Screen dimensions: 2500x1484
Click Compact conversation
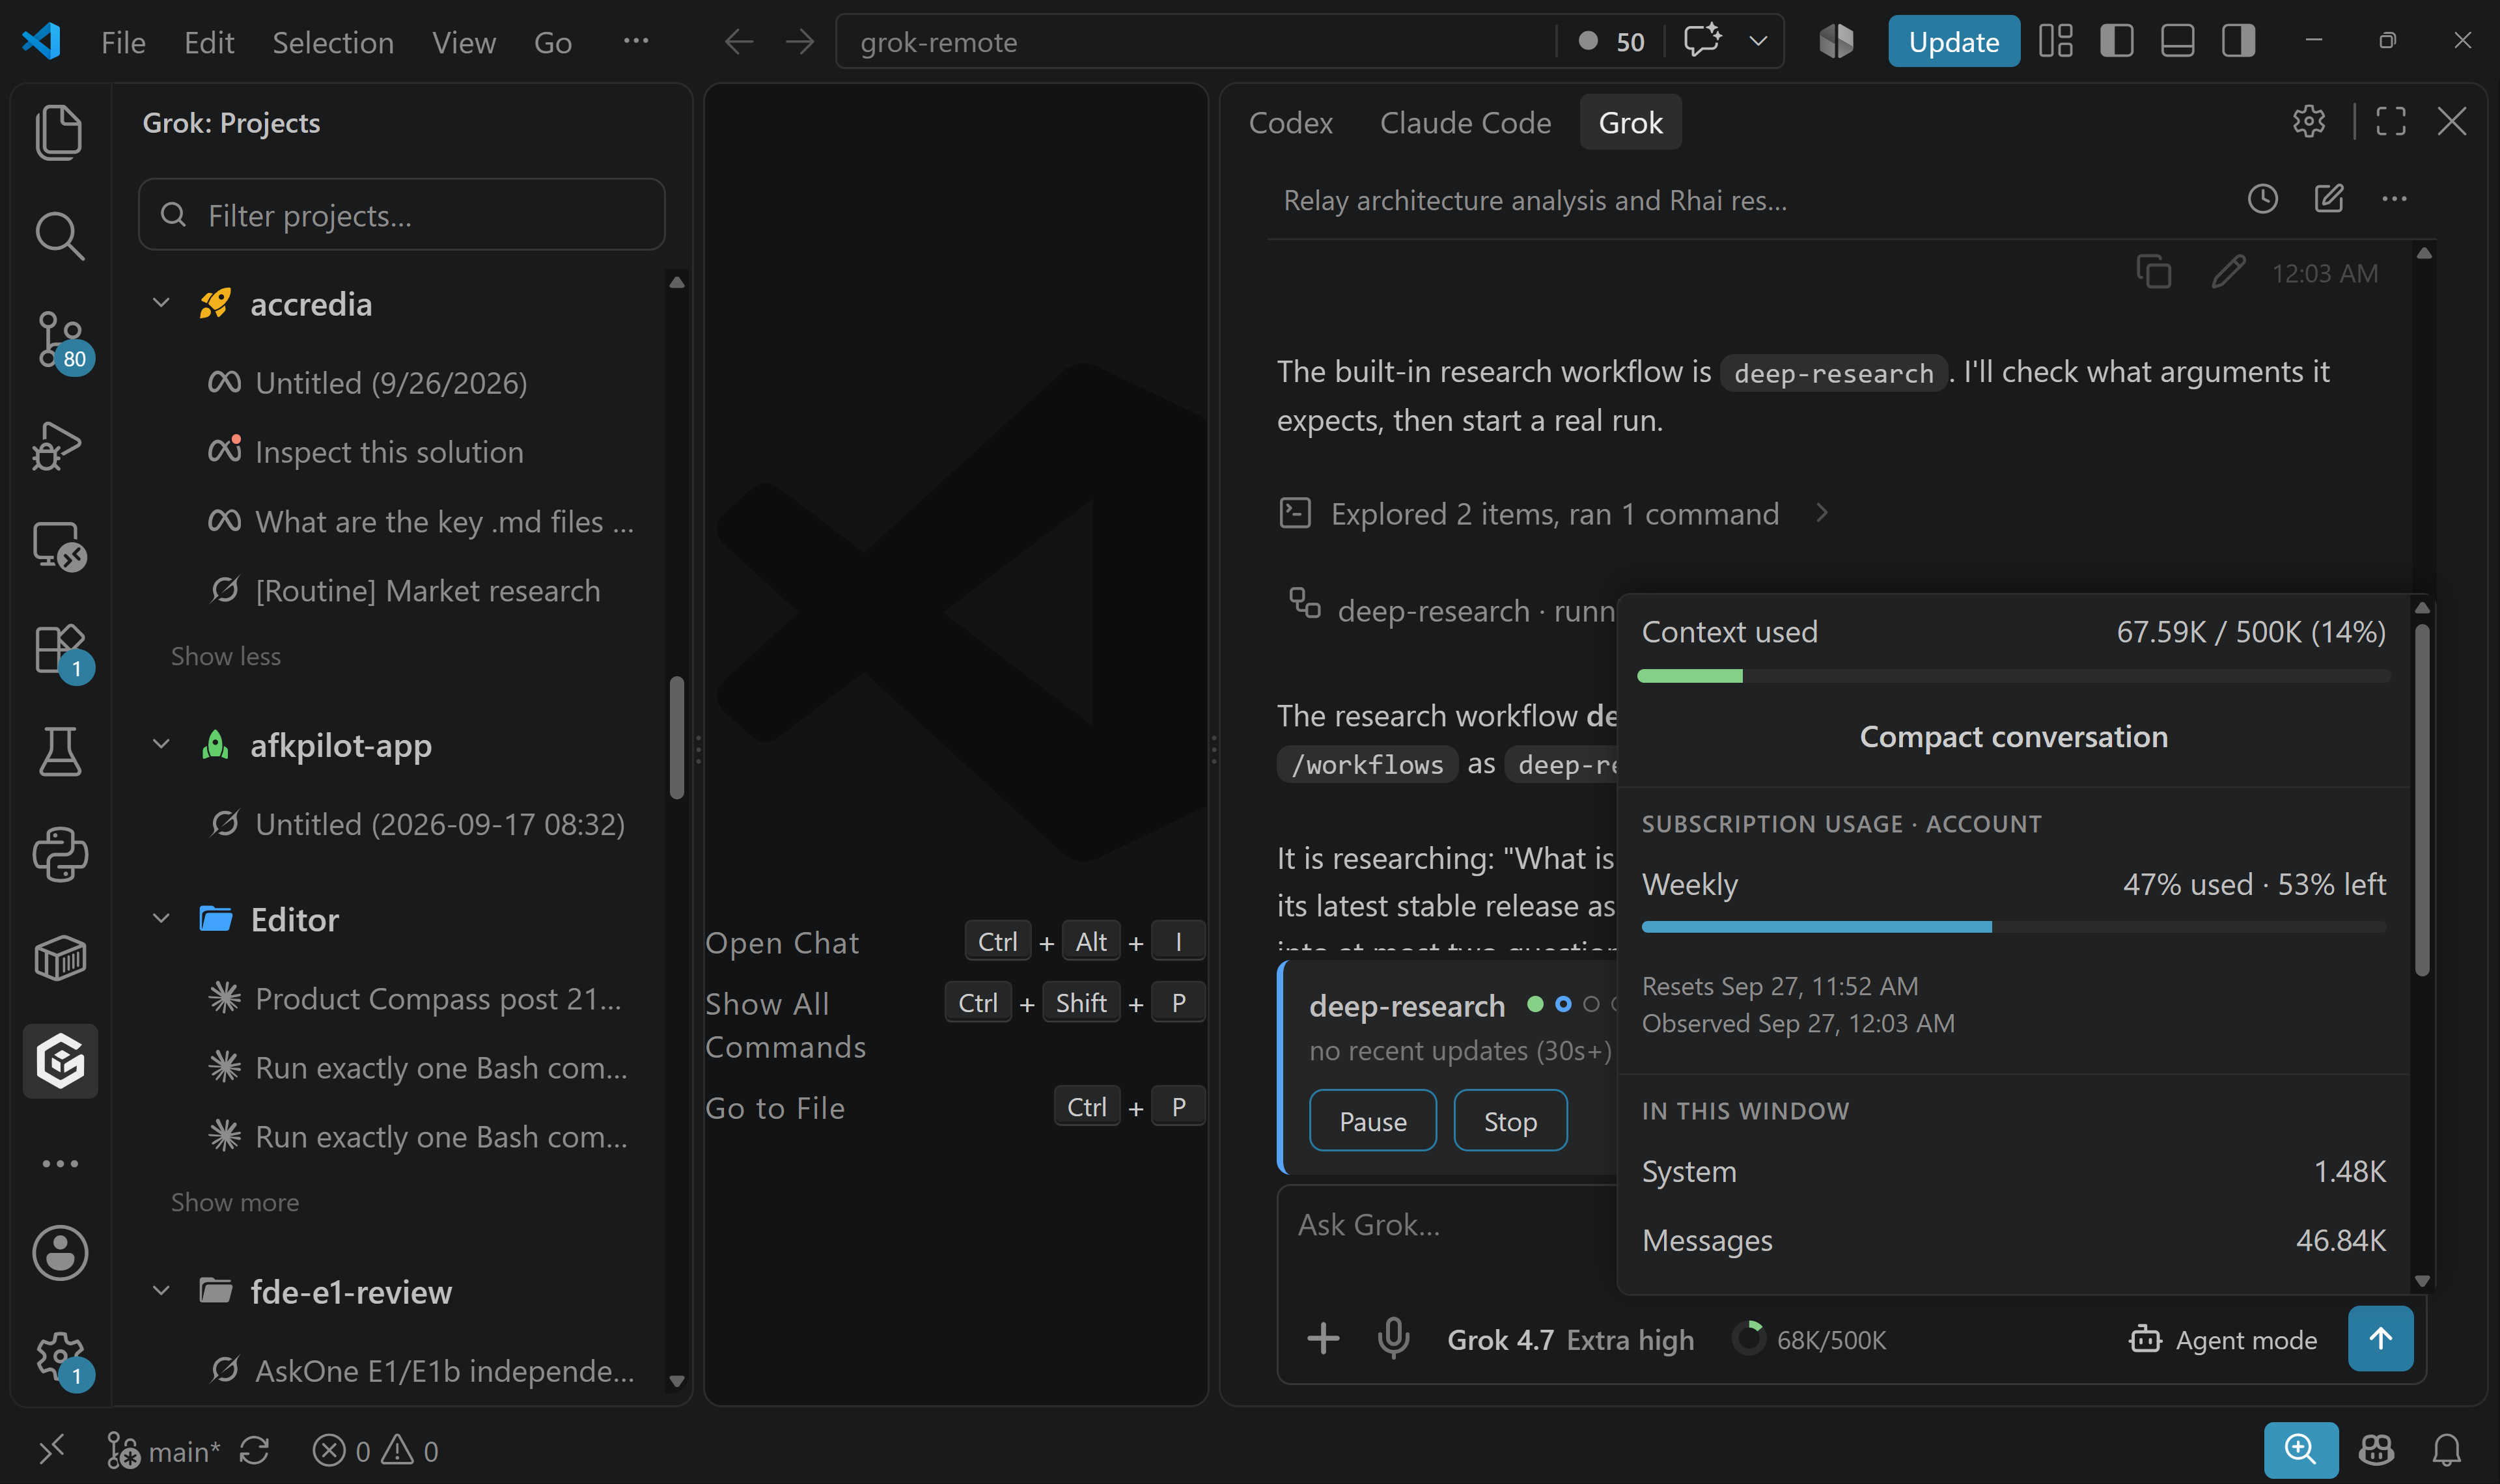click(2013, 737)
